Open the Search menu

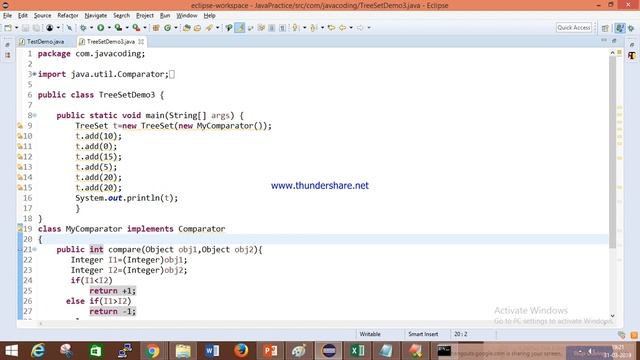point(121,16)
